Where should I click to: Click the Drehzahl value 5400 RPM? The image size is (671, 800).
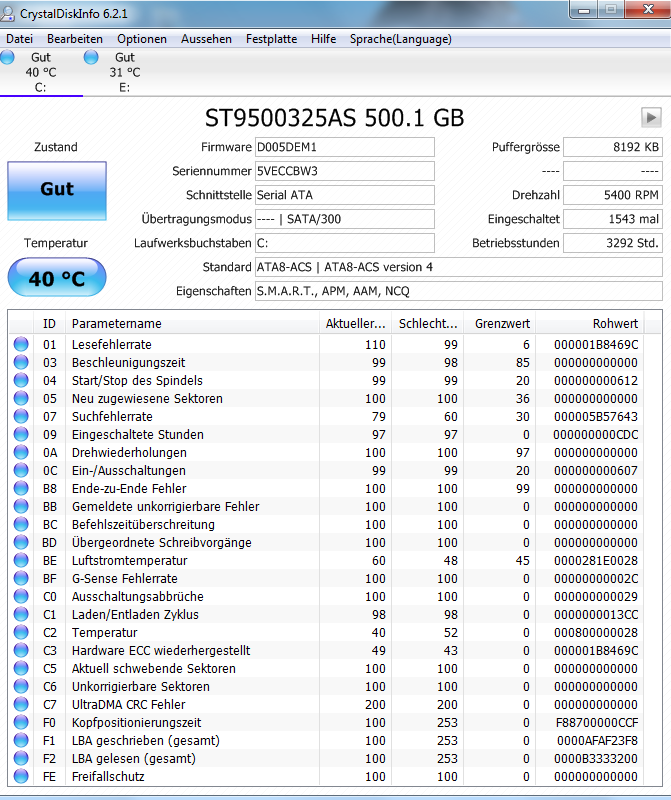(x=612, y=195)
